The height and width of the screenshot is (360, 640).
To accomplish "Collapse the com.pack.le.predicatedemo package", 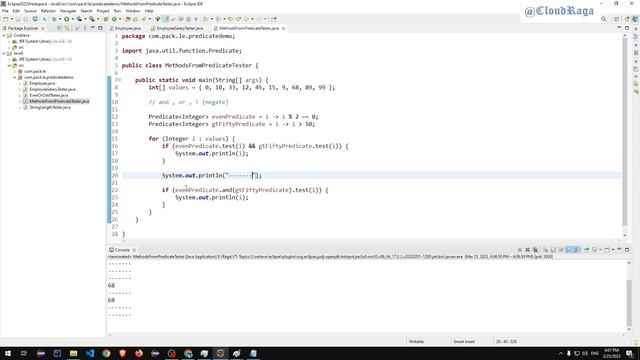I will click(x=14, y=77).
